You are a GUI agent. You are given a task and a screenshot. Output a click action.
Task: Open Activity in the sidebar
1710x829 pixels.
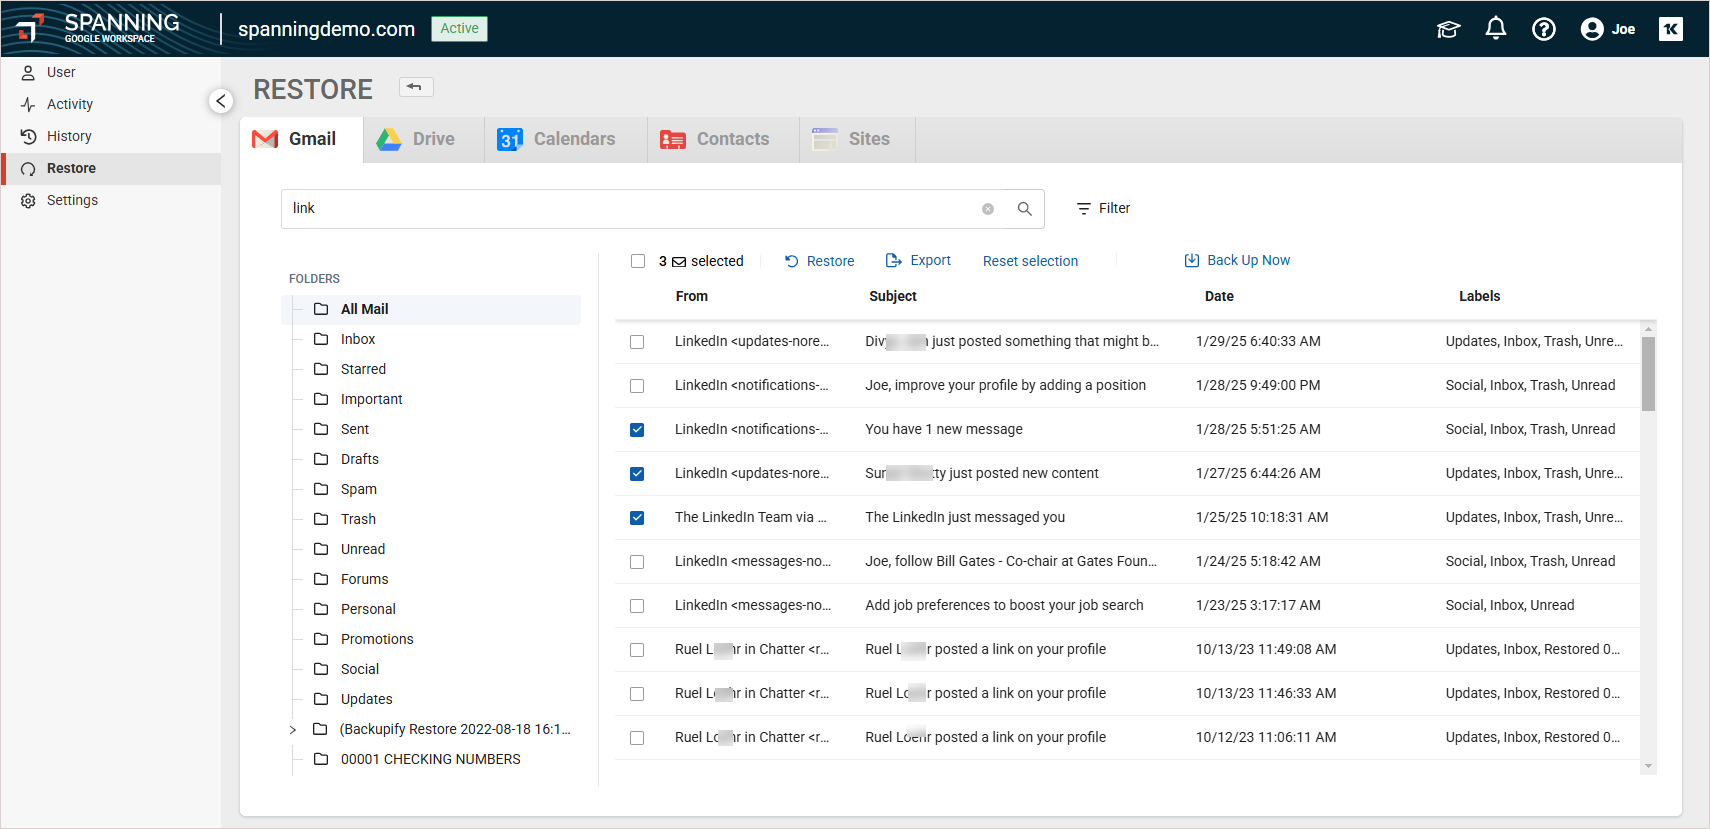[x=110, y=104]
